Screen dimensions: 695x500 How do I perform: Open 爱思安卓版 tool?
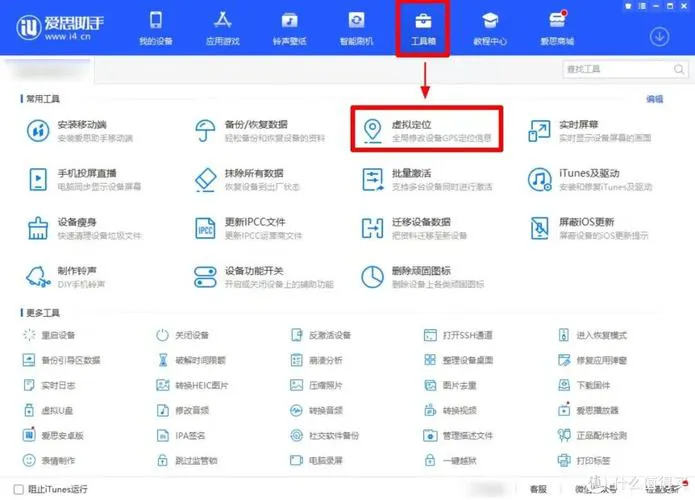[53, 435]
